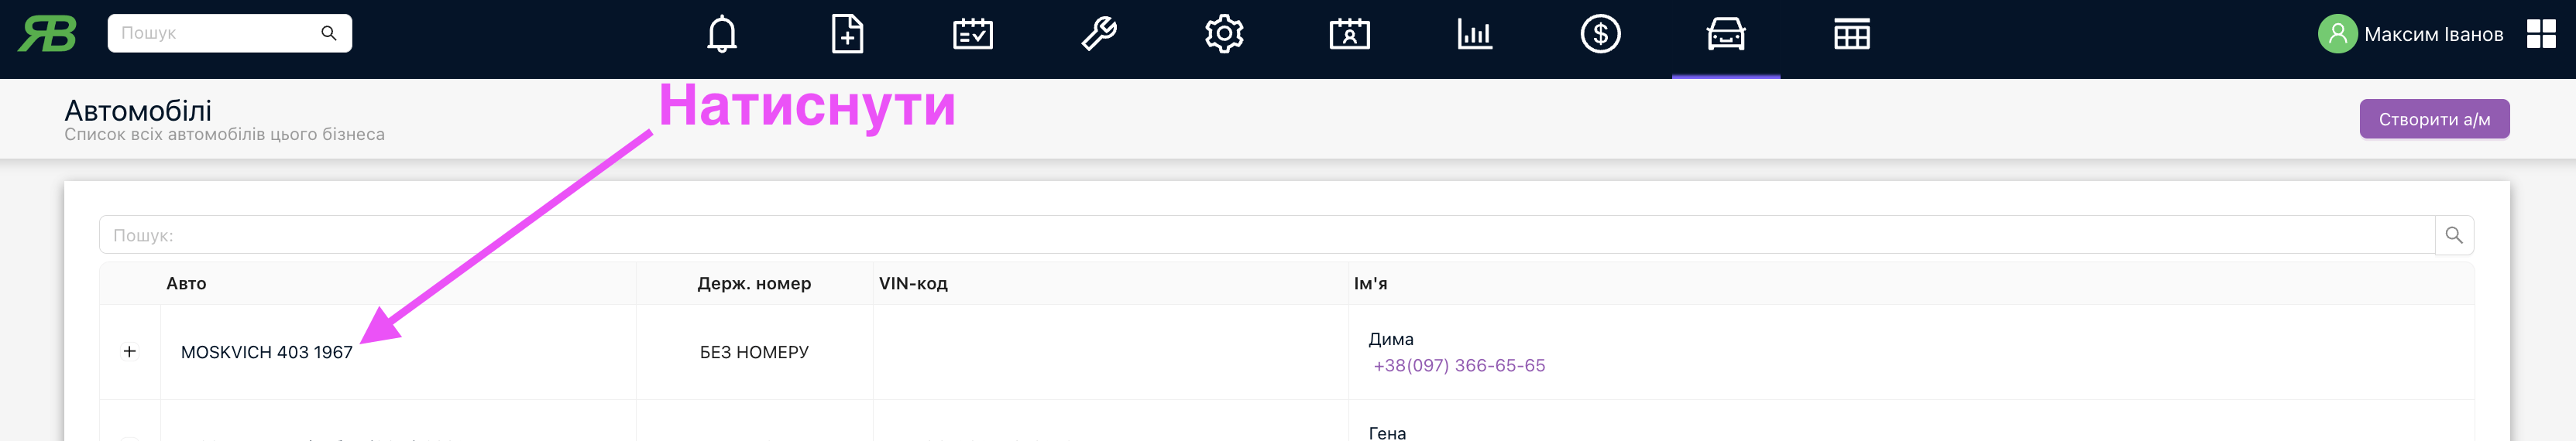Screen dimensions: 2576x441
Task: Open the calendar tasks icon
Action: click(x=972, y=35)
